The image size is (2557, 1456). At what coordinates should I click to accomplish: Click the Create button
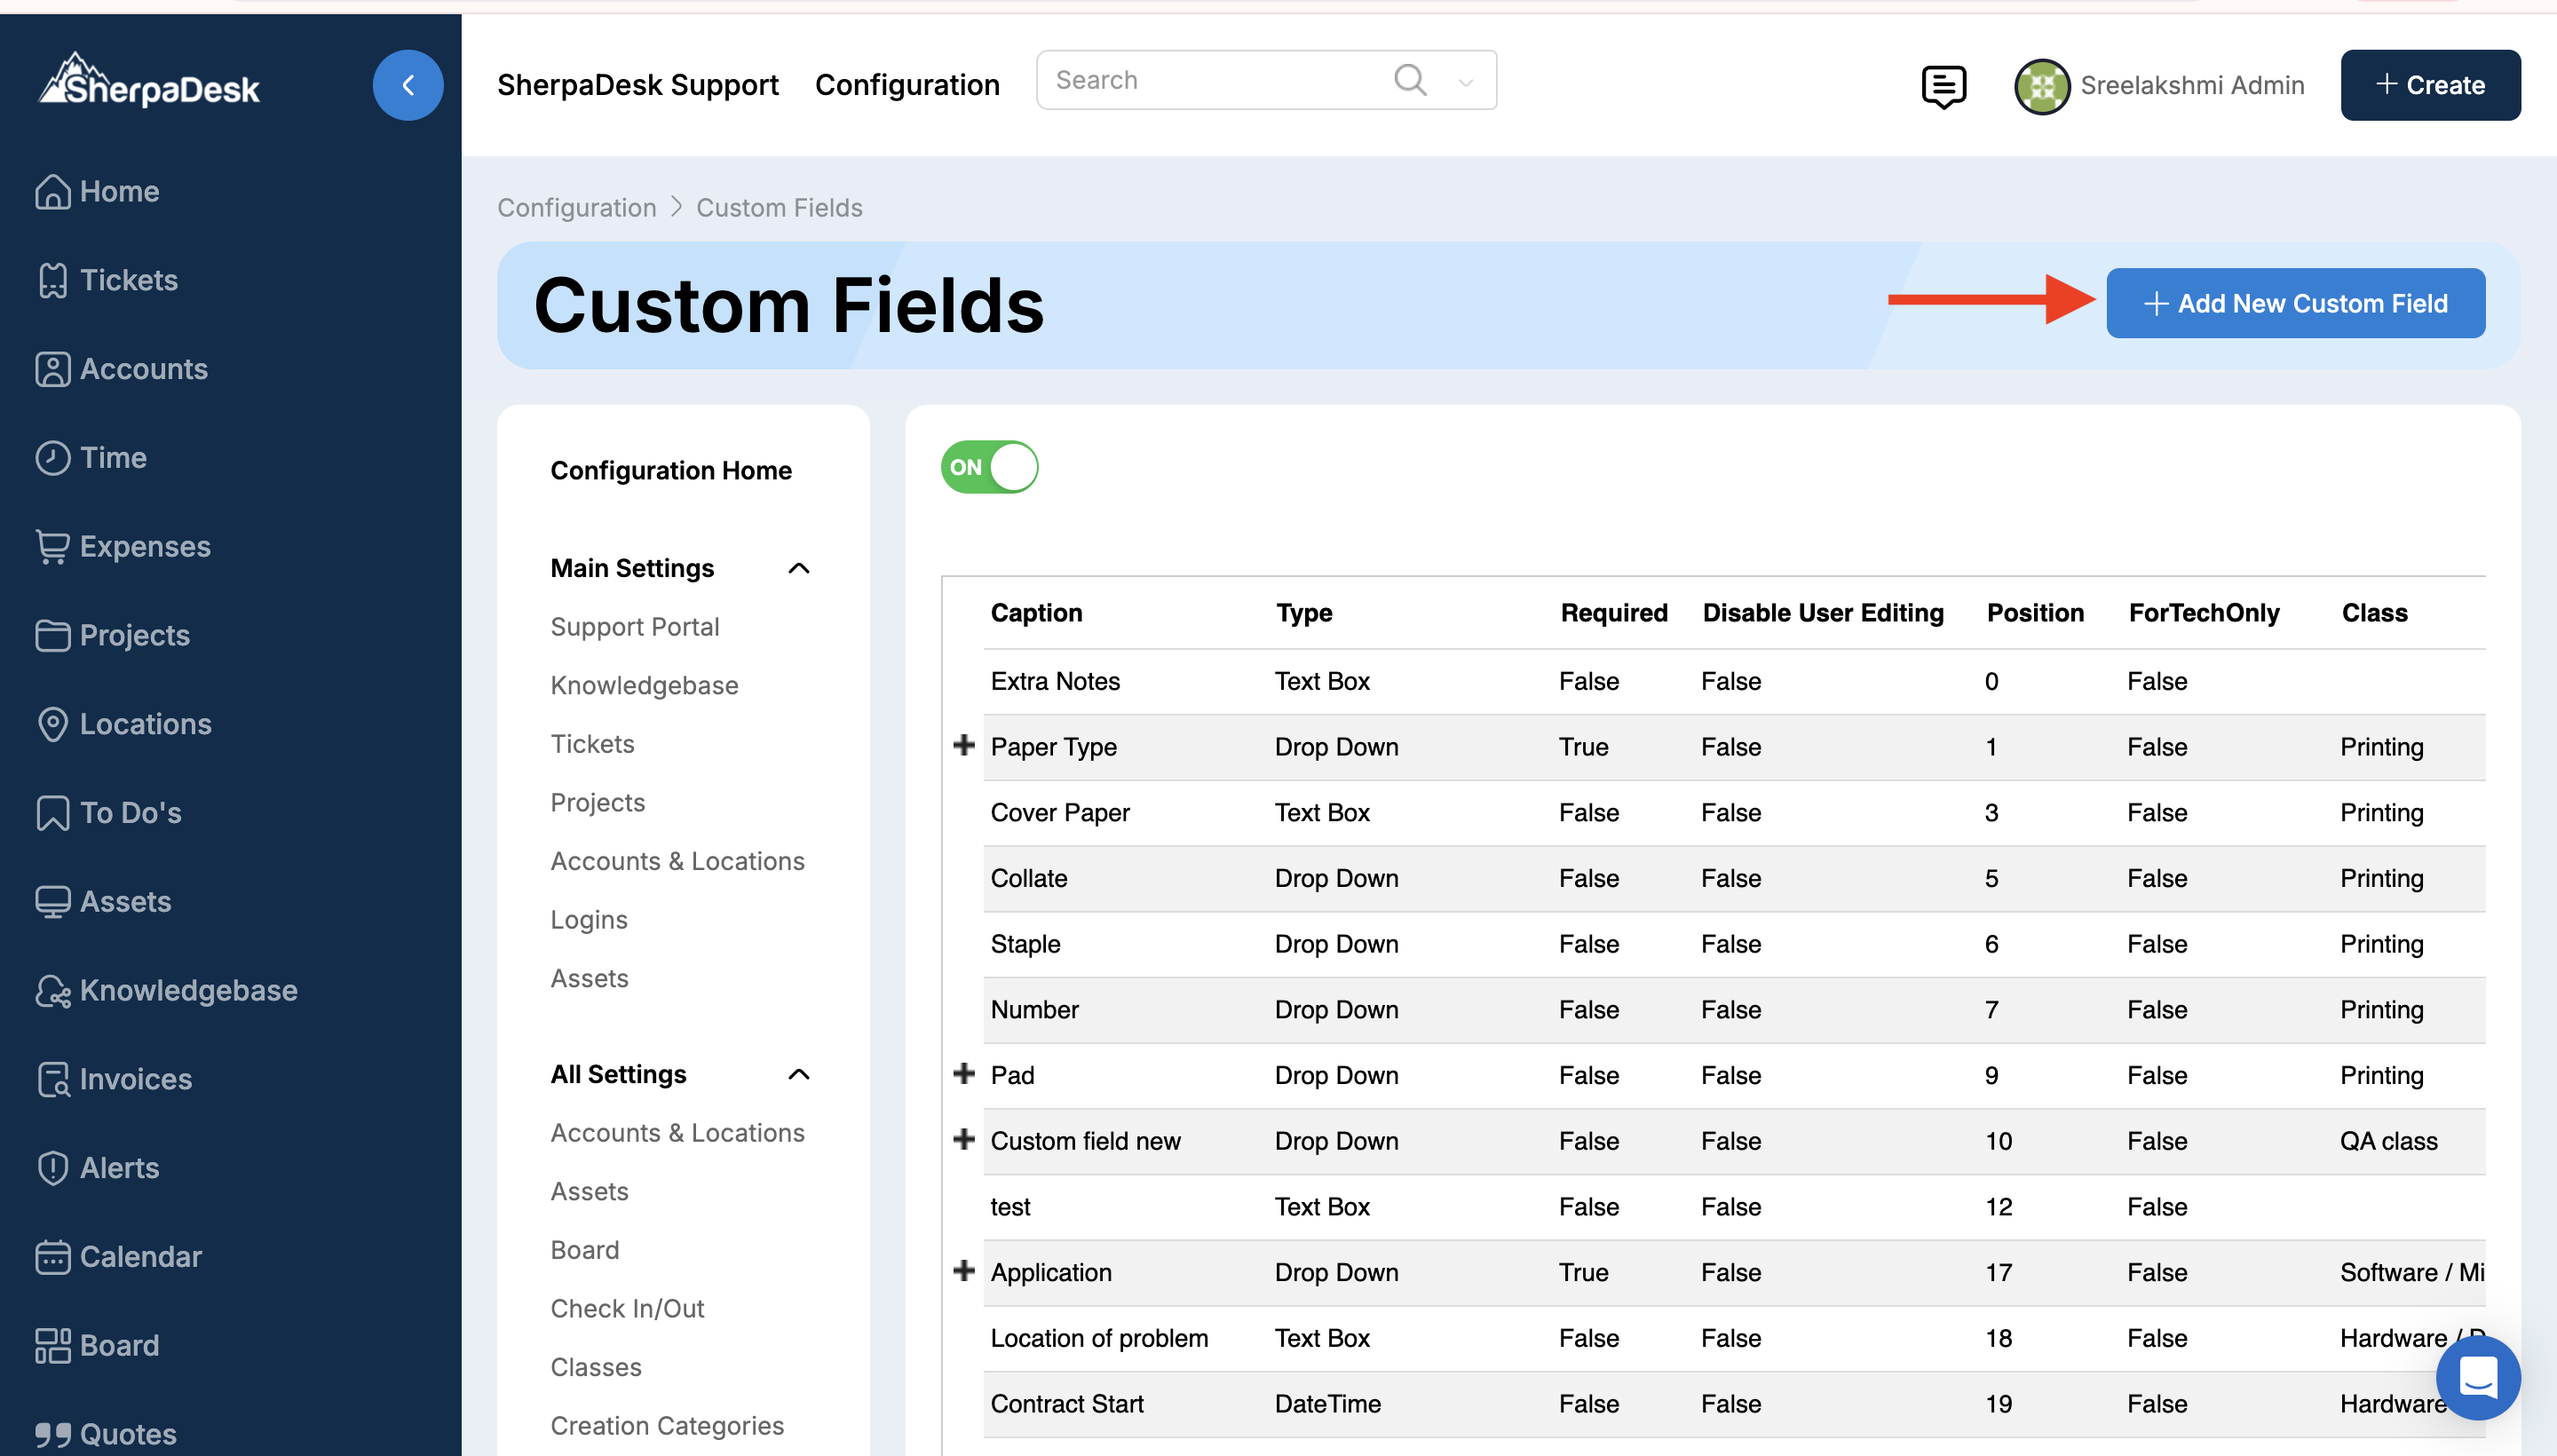click(2429, 85)
